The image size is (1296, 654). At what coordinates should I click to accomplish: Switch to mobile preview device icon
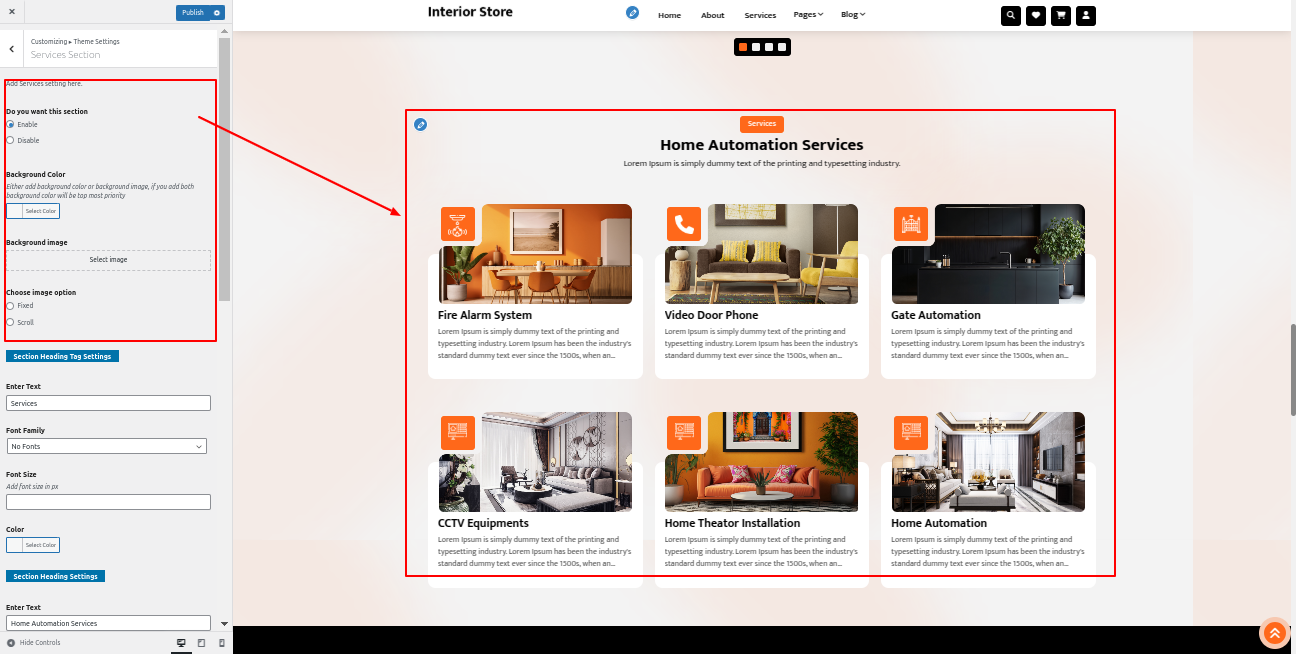[x=221, y=643]
